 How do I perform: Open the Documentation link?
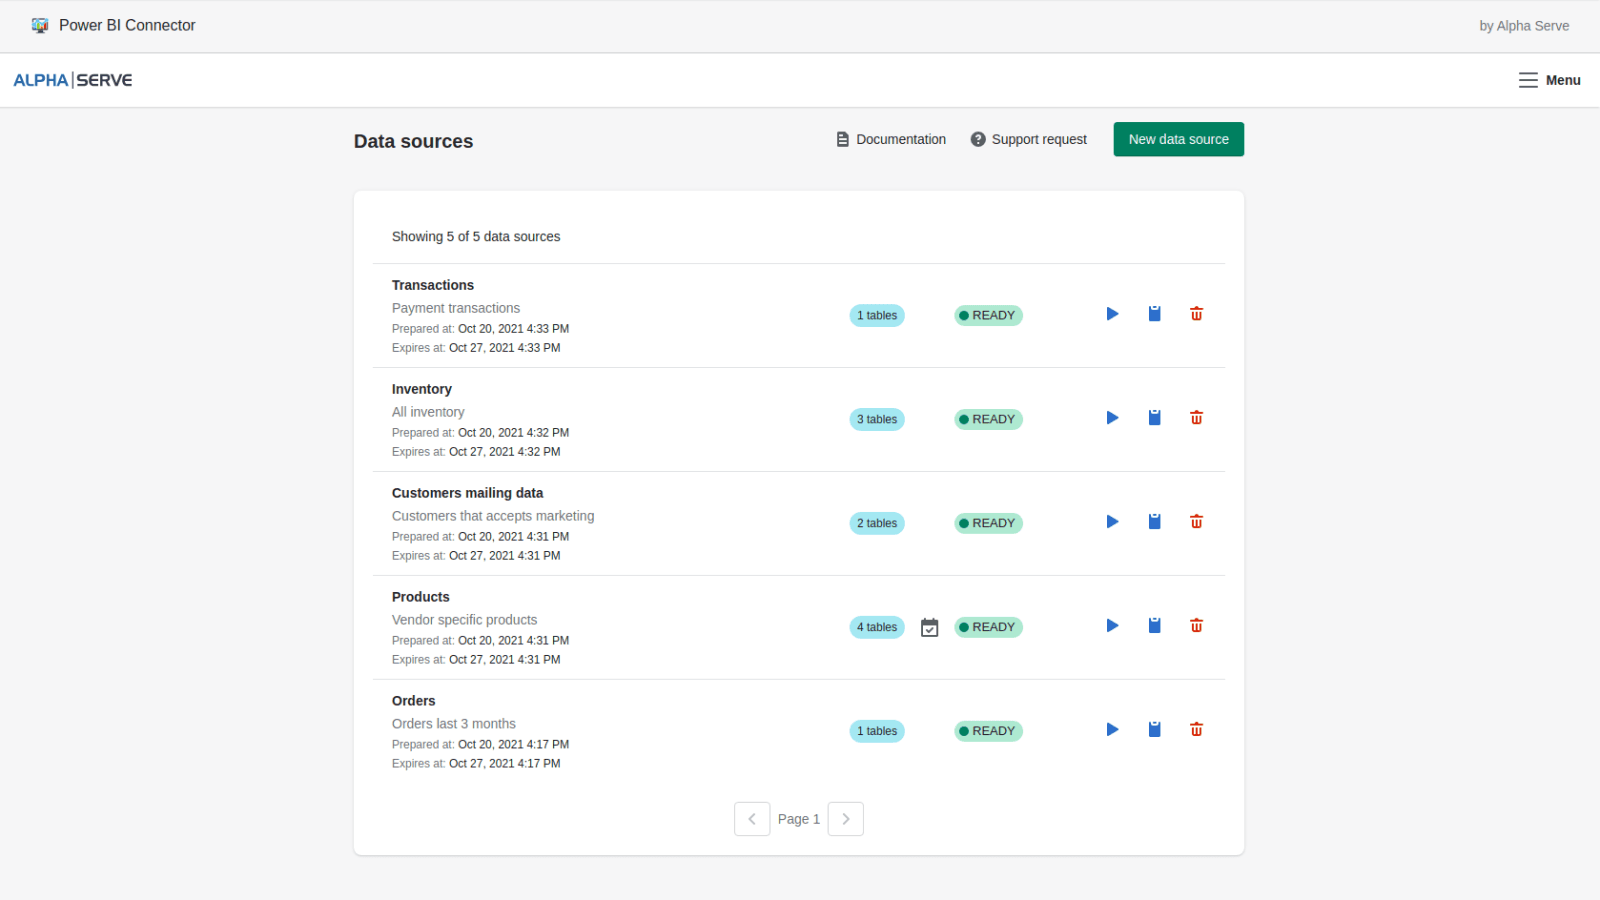coord(901,139)
